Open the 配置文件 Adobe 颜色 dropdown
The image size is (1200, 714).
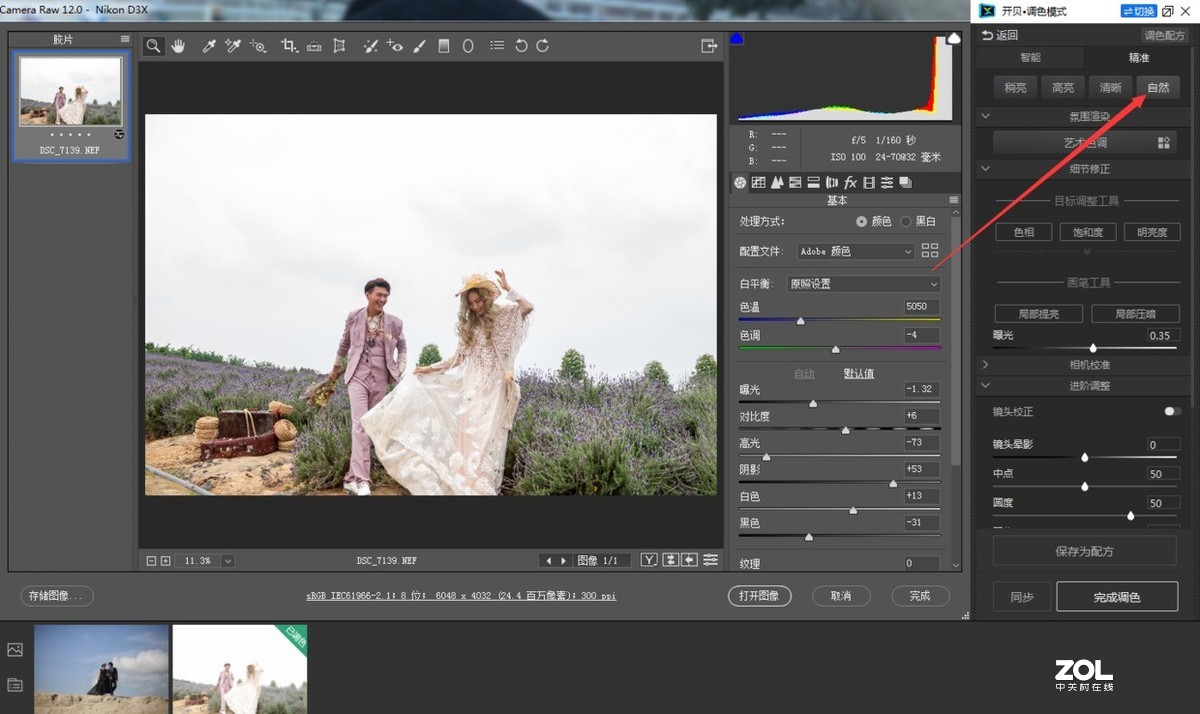[856, 252]
